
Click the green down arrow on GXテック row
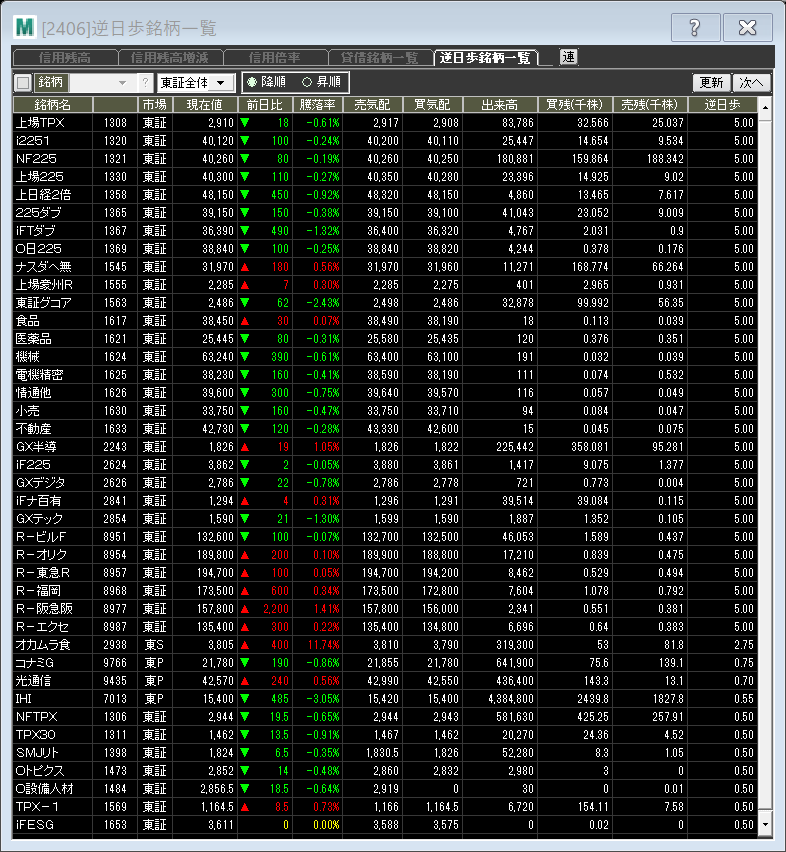(x=245, y=518)
